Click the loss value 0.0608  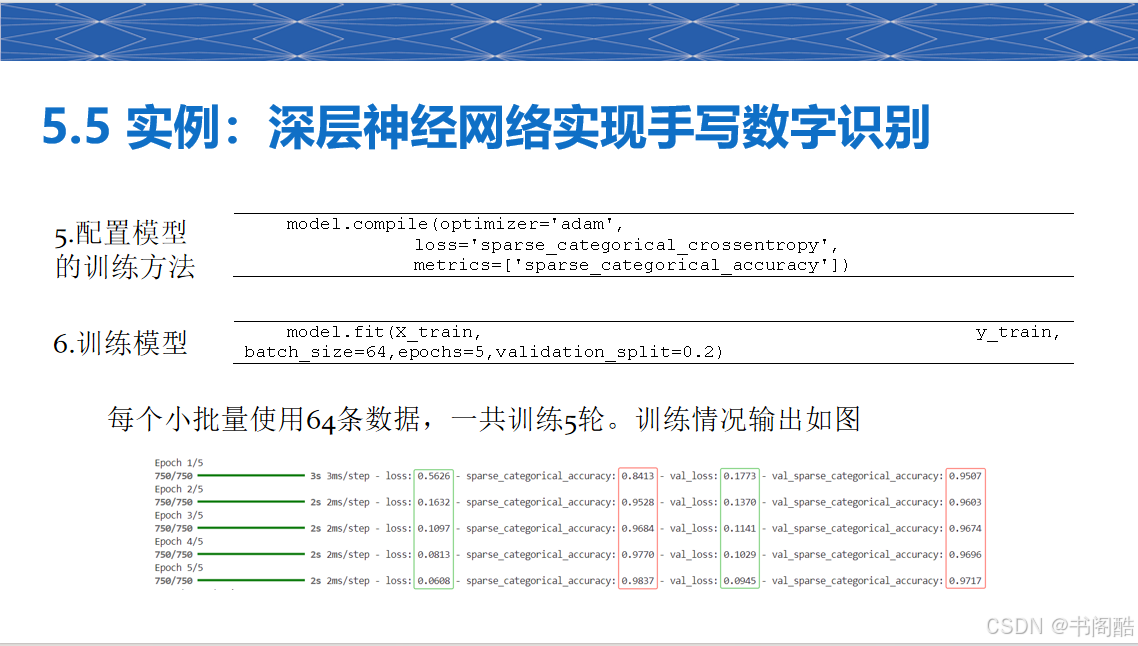pos(433,581)
